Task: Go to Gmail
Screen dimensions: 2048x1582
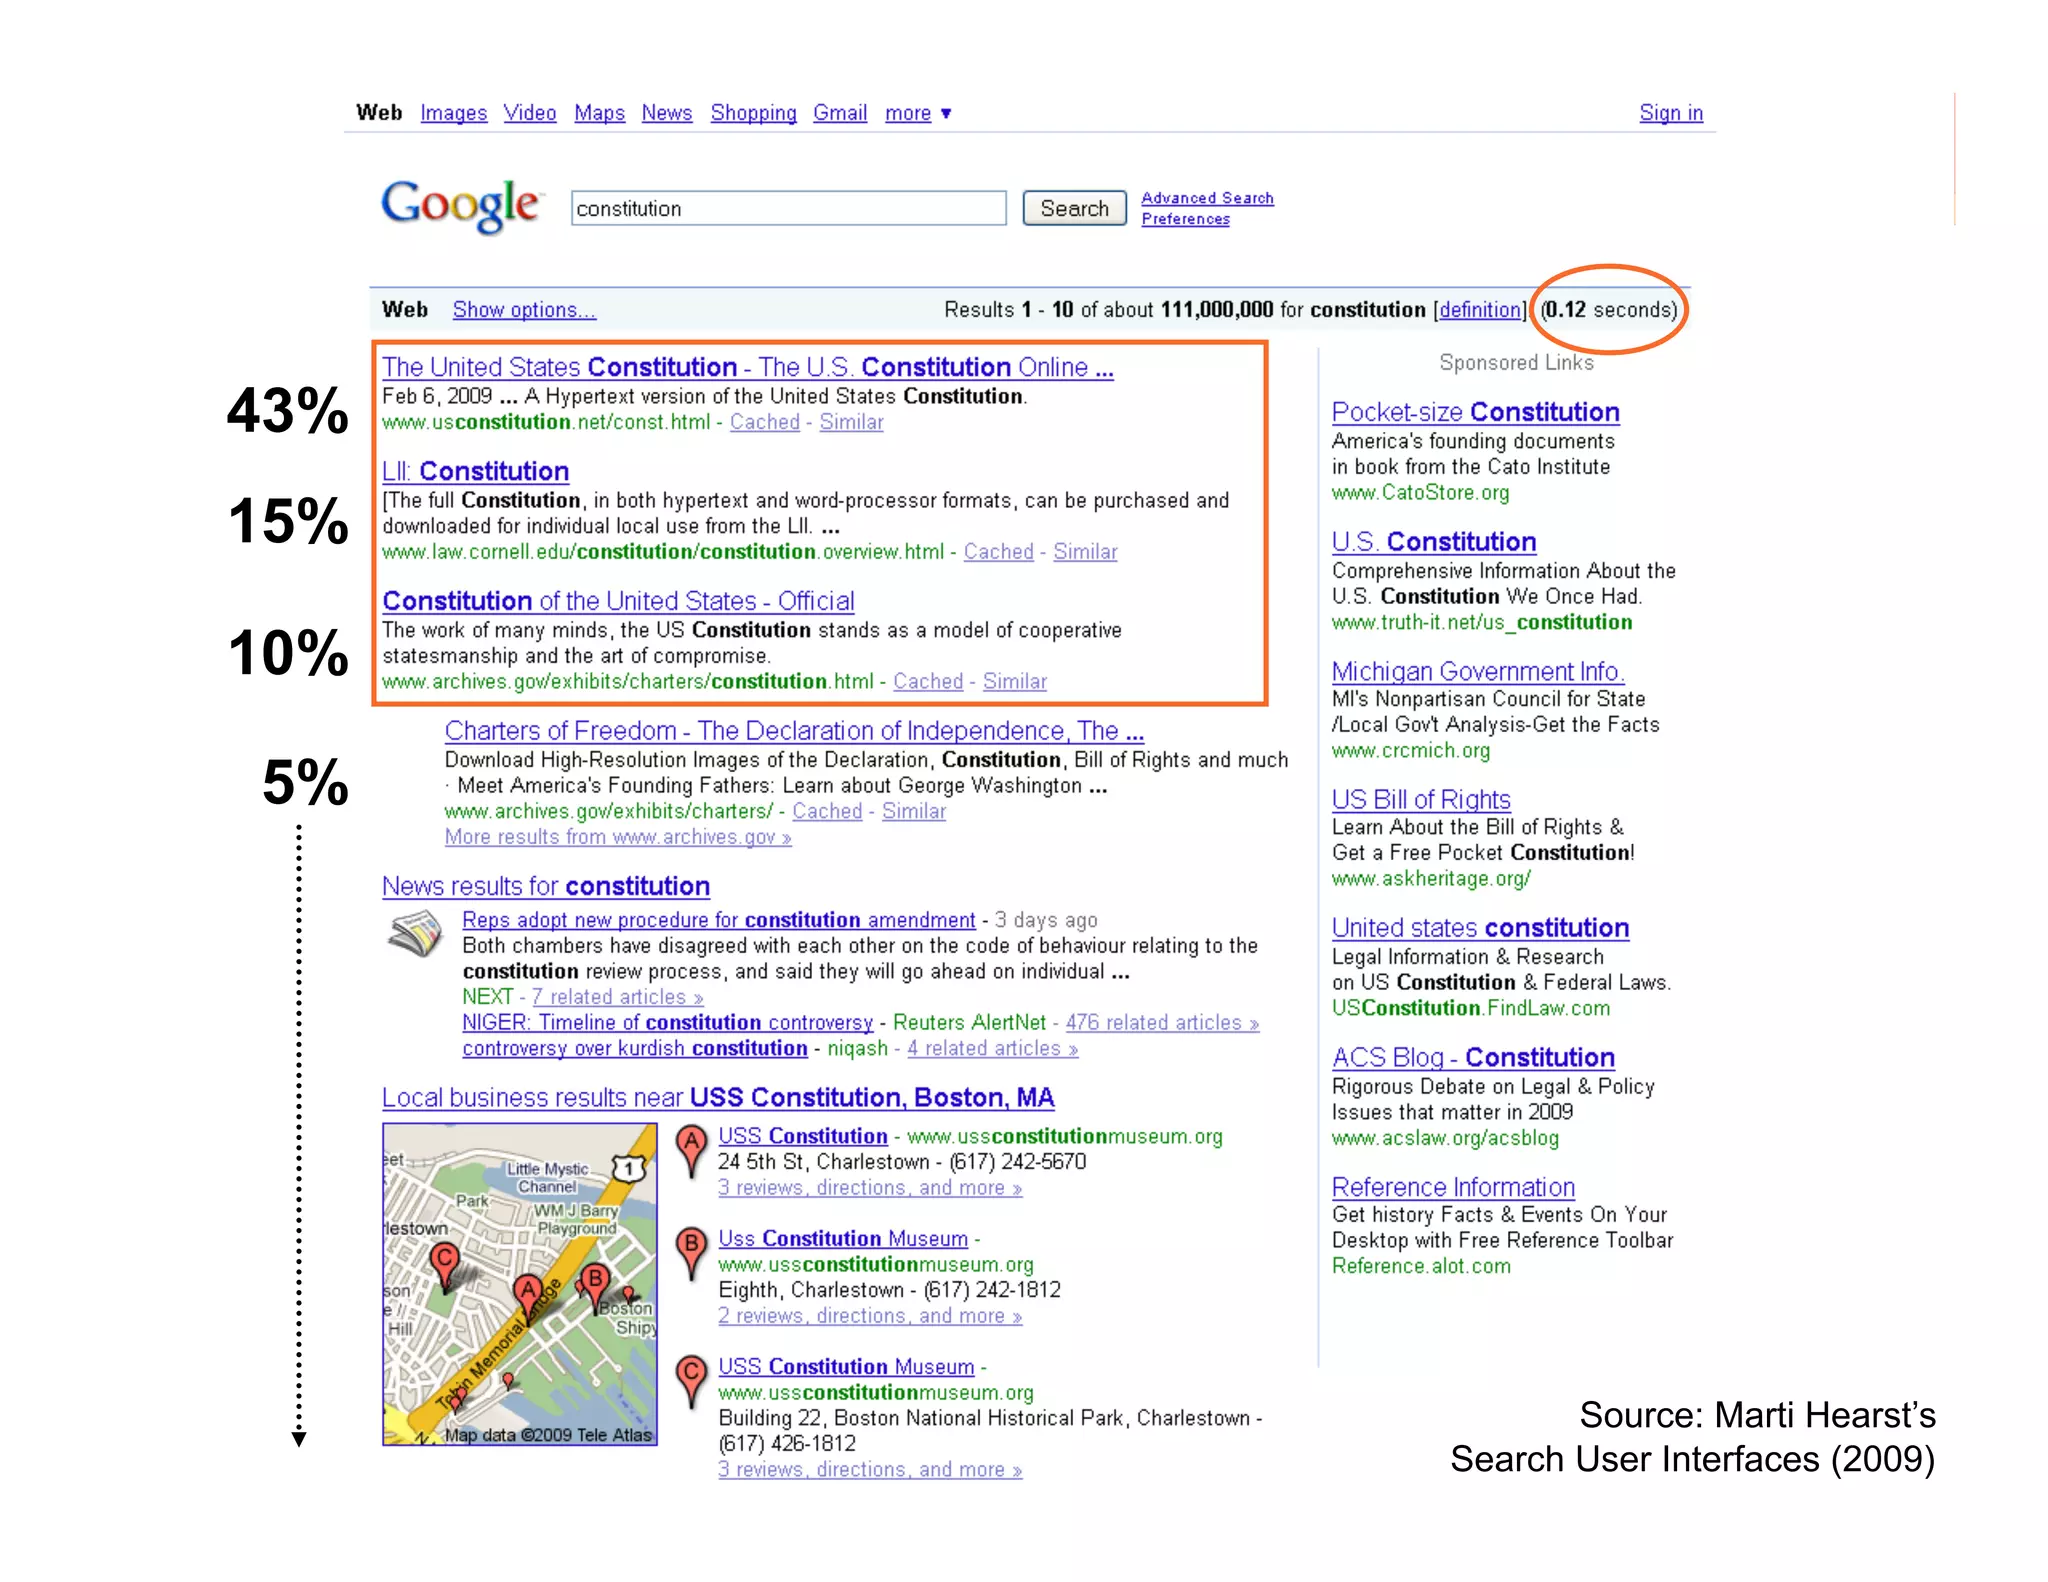Action: (x=840, y=113)
